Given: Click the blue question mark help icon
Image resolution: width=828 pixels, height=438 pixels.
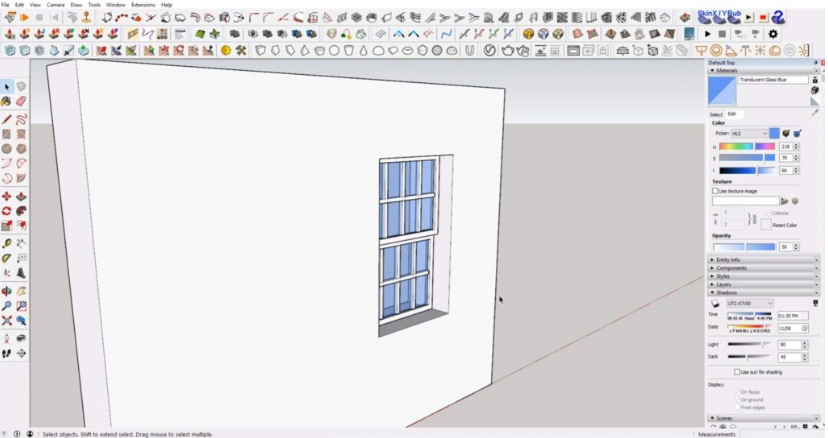Looking at the screenshot, I should click(x=777, y=17).
